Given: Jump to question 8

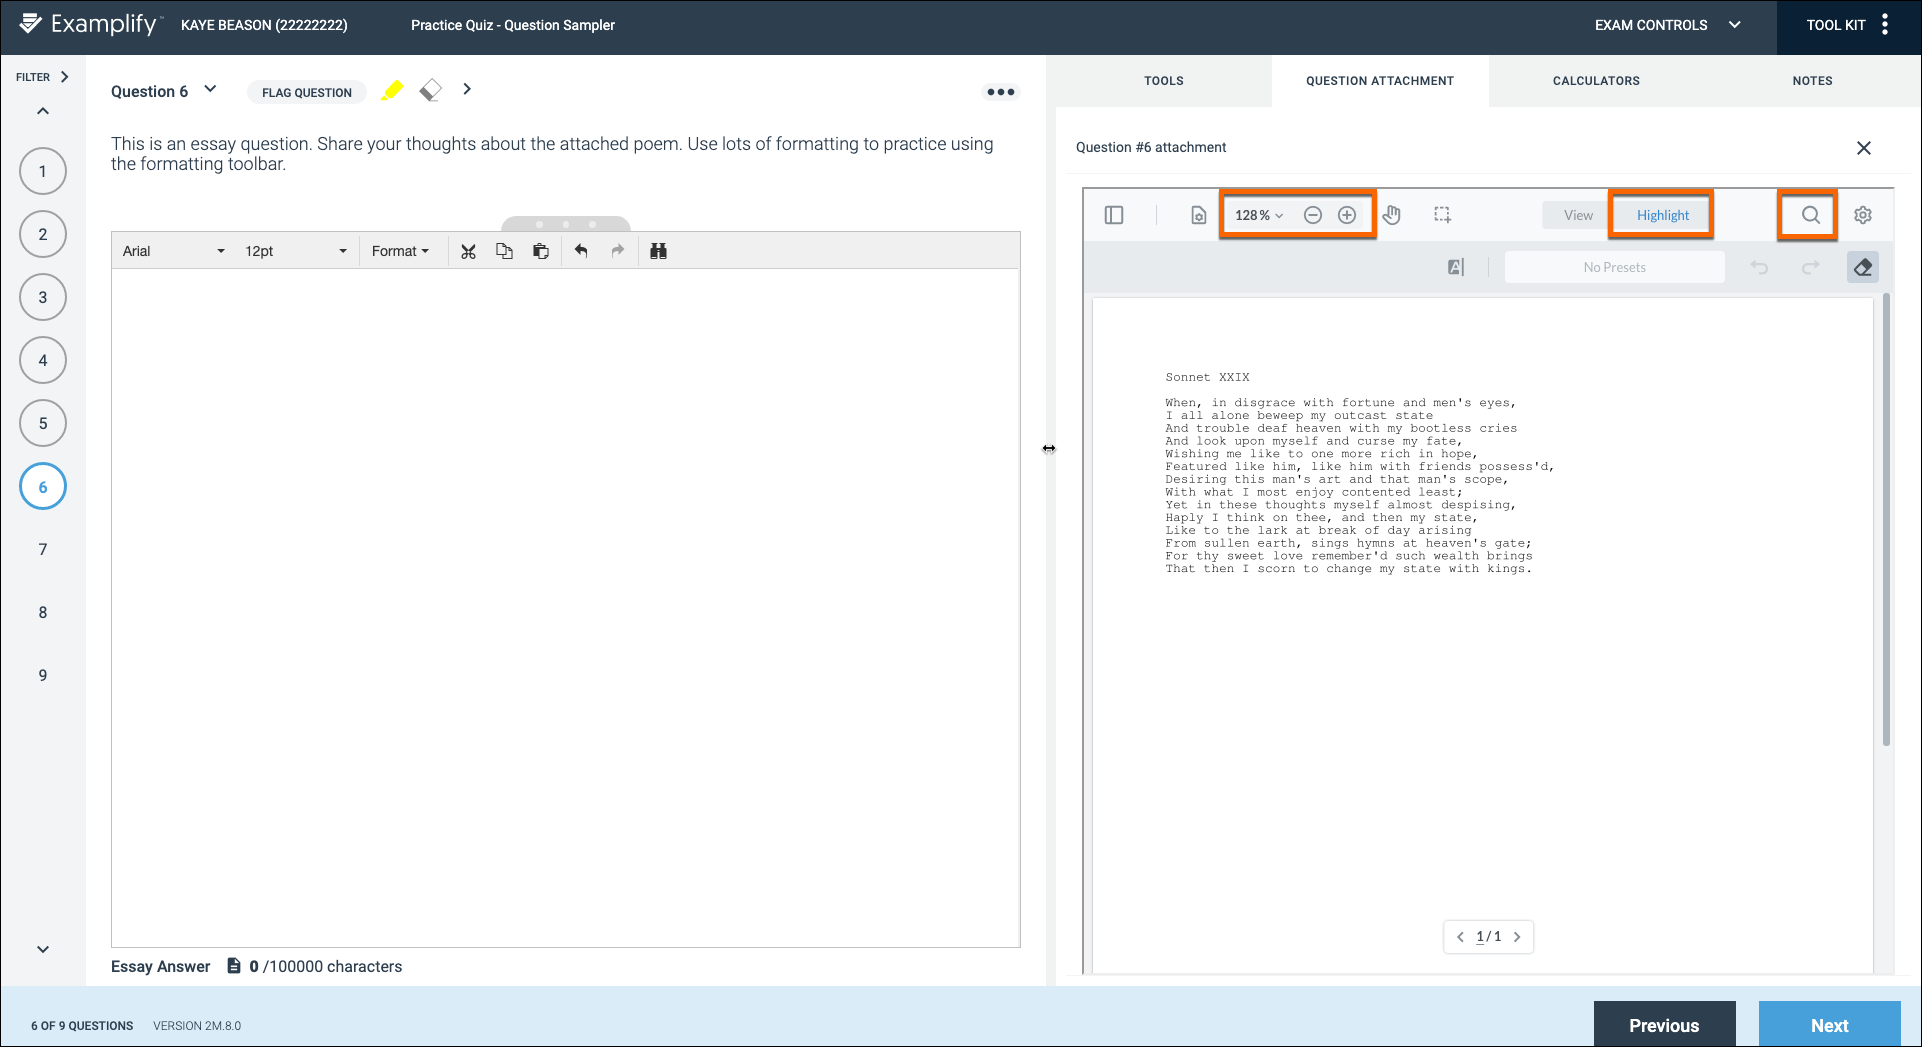Looking at the screenshot, I should pyautogui.click(x=43, y=612).
